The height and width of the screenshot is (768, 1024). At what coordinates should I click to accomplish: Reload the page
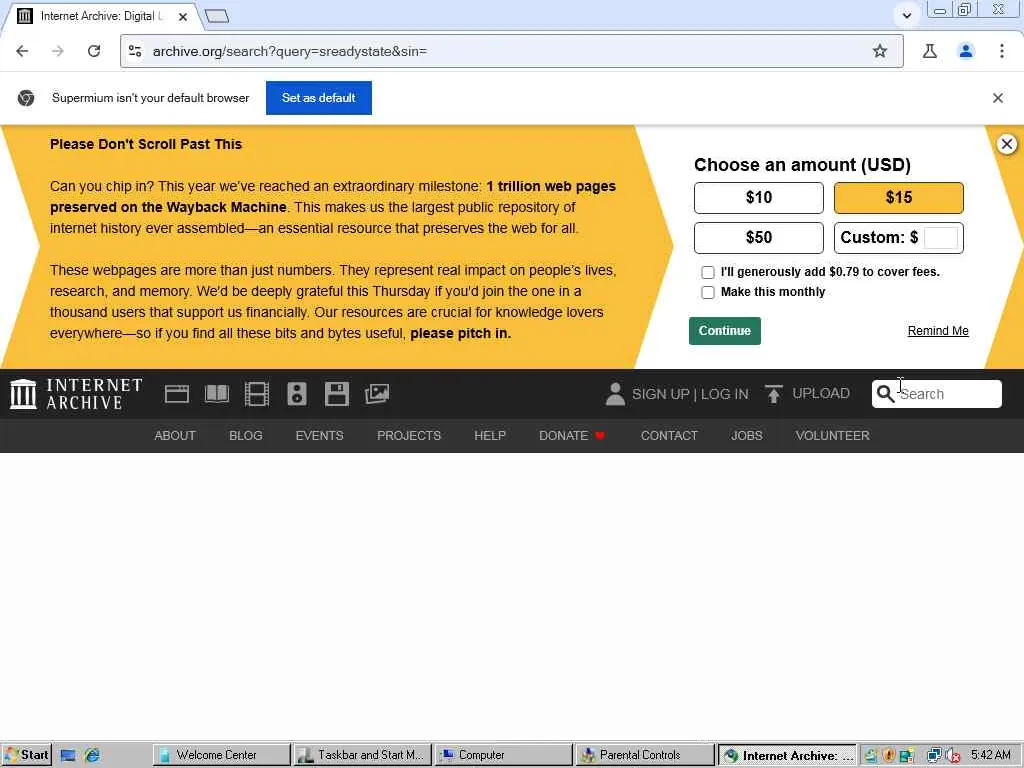(x=94, y=51)
